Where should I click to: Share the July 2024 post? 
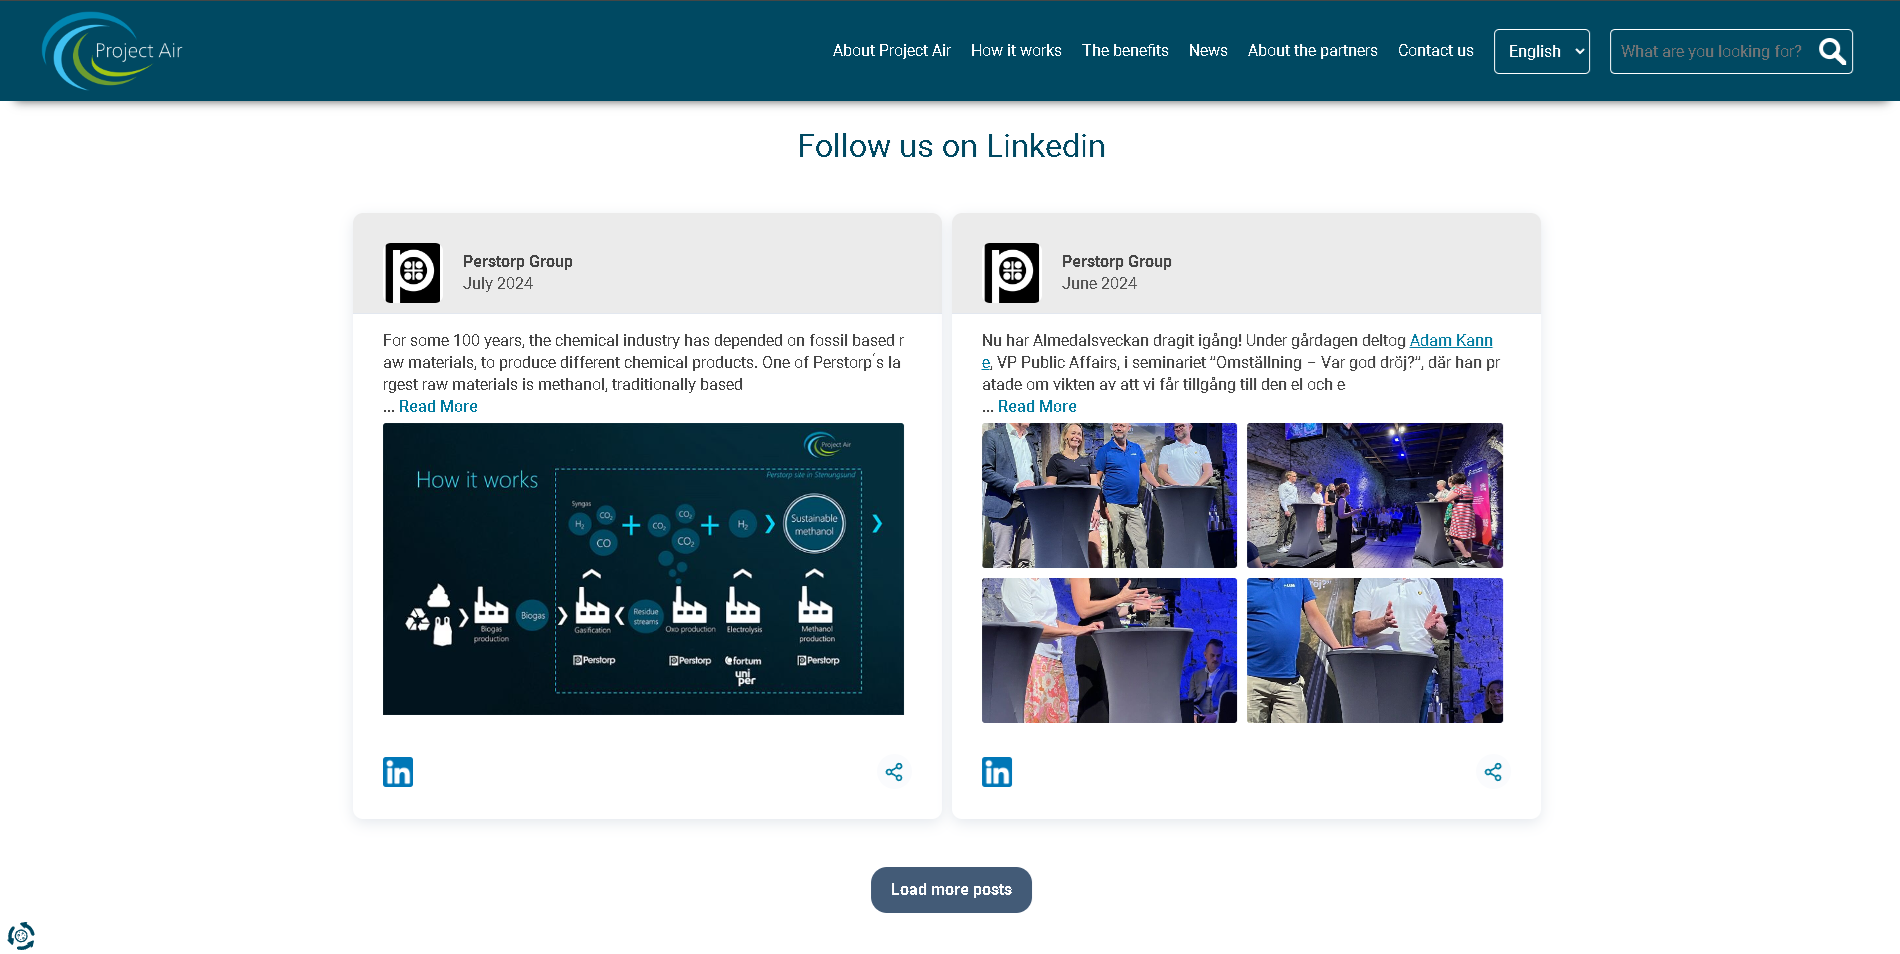(894, 772)
